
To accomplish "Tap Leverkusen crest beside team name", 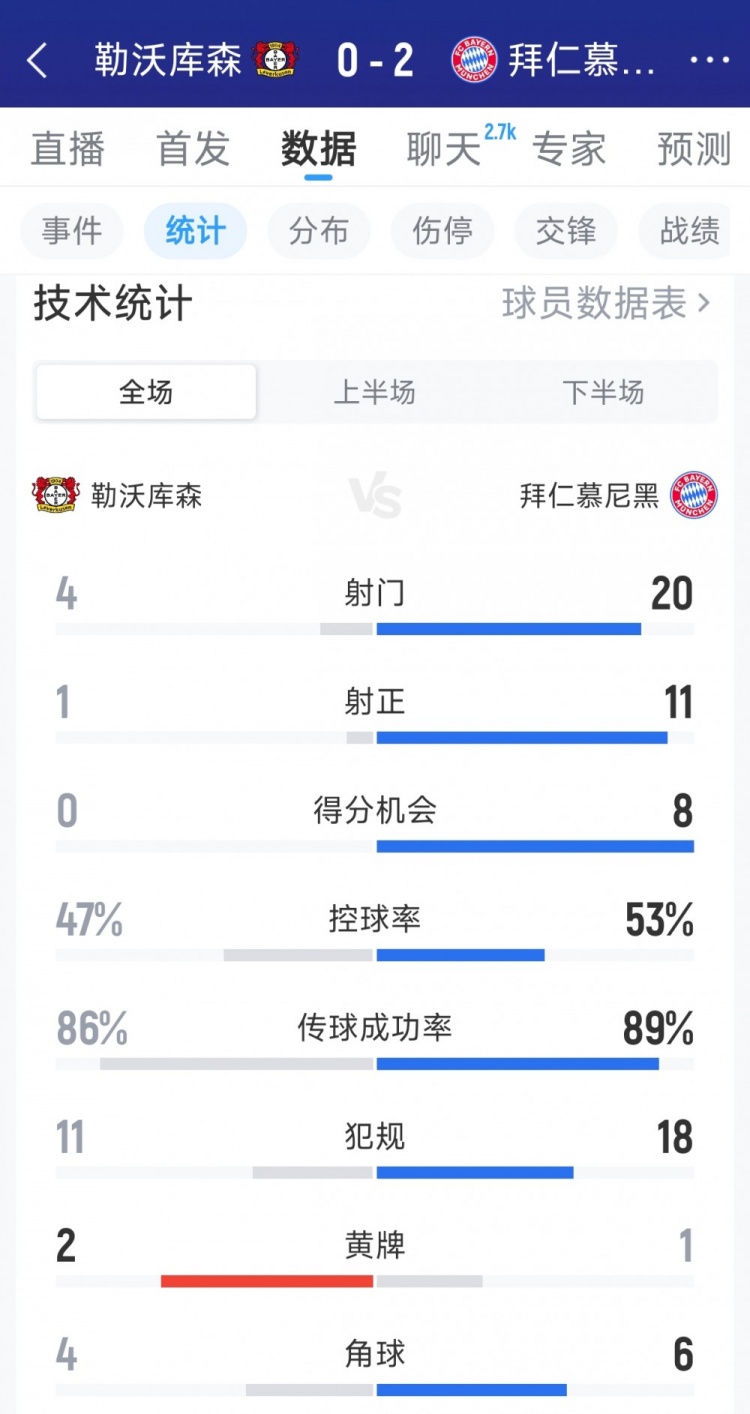I will (56, 495).
